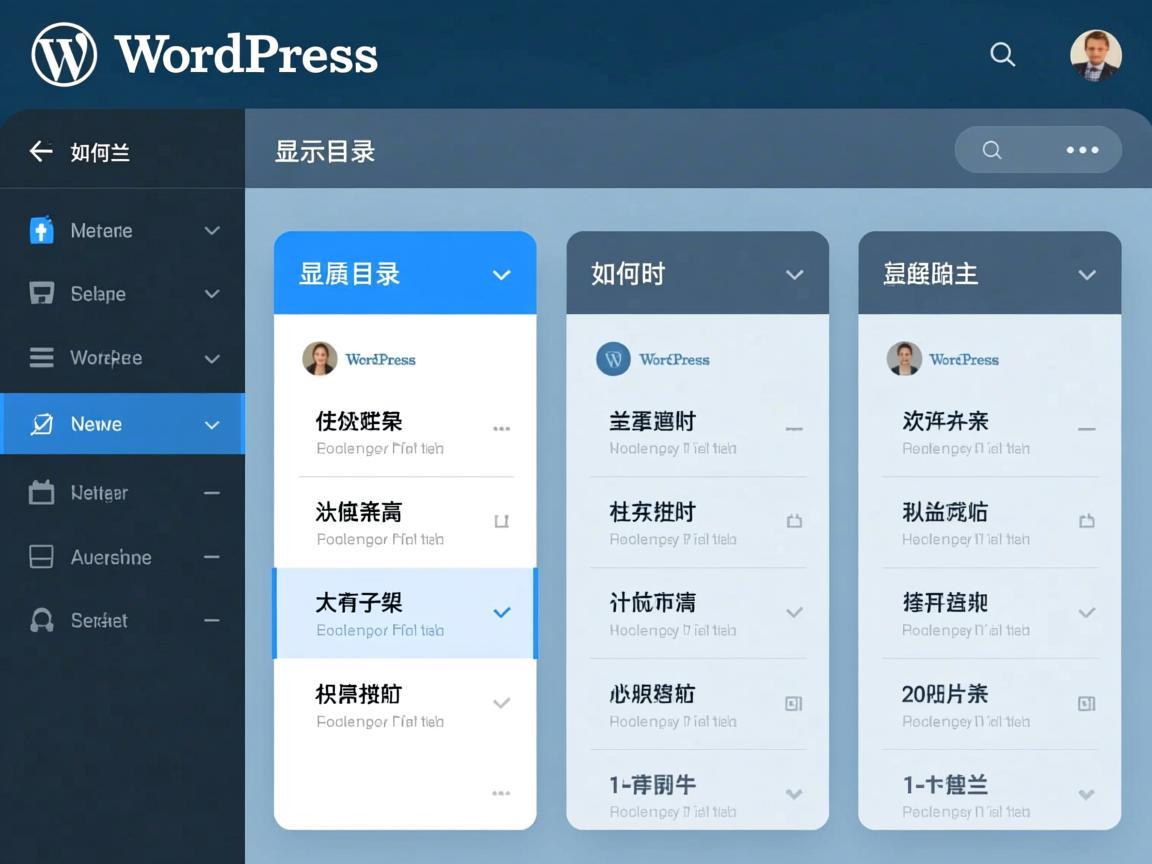
Task: Click the calendar icon next to Nettger
Action: tap(42, 493)
